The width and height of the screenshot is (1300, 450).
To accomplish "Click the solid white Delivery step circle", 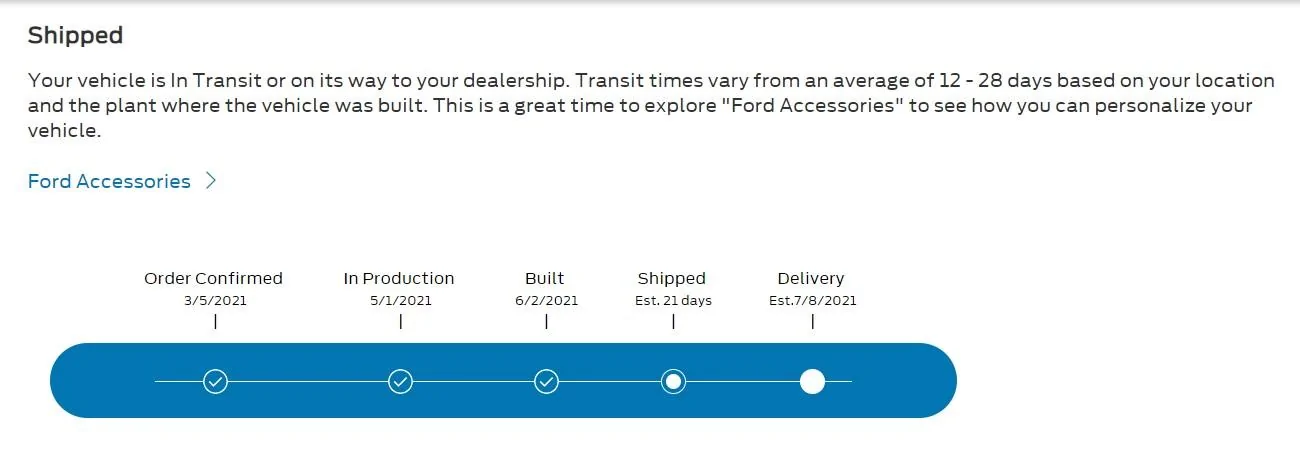I will [812, 381].
